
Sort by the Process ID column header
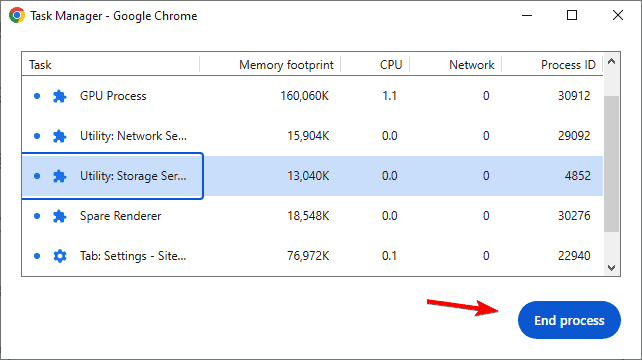click(568, 65)
